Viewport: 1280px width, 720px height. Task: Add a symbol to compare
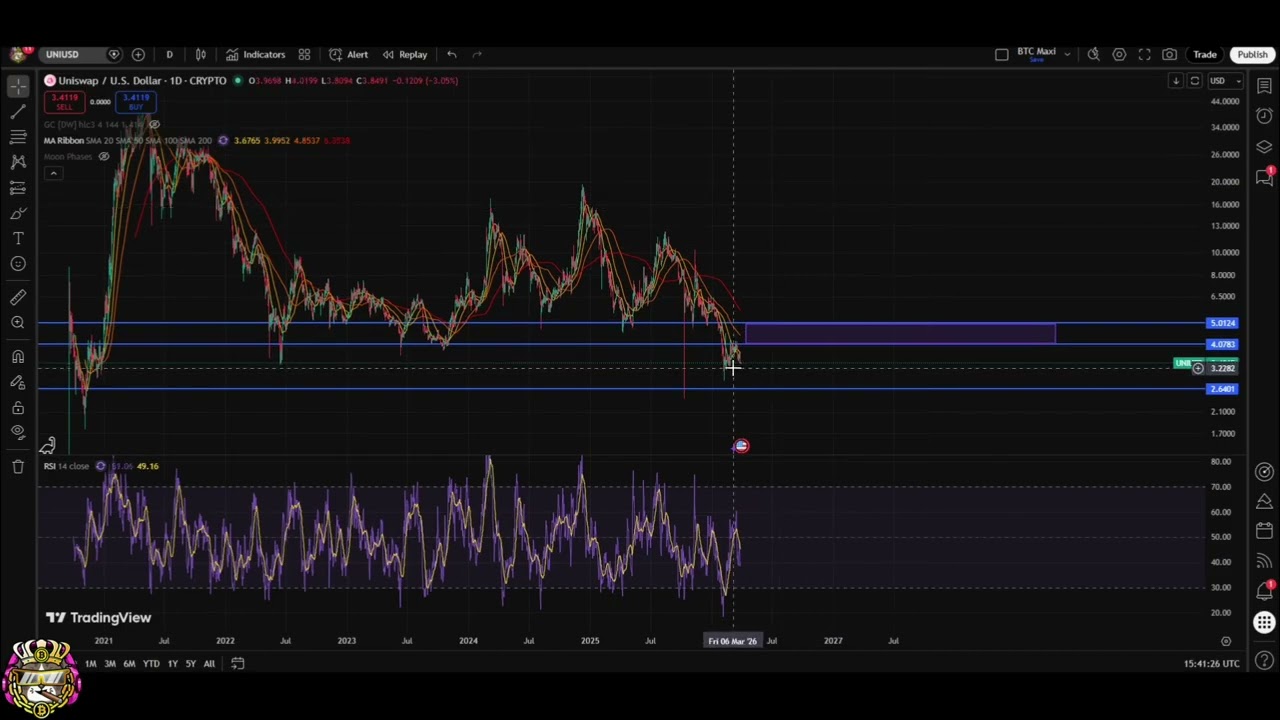[138, 54]
